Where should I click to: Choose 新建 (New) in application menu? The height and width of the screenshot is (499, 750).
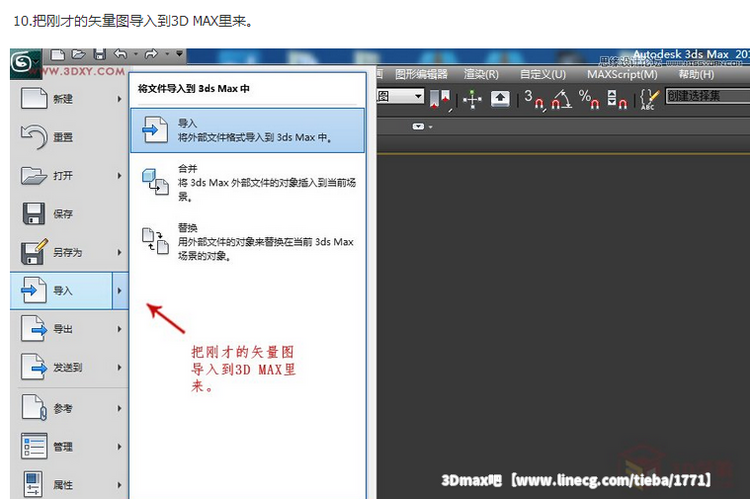click(x=69, y=99)
